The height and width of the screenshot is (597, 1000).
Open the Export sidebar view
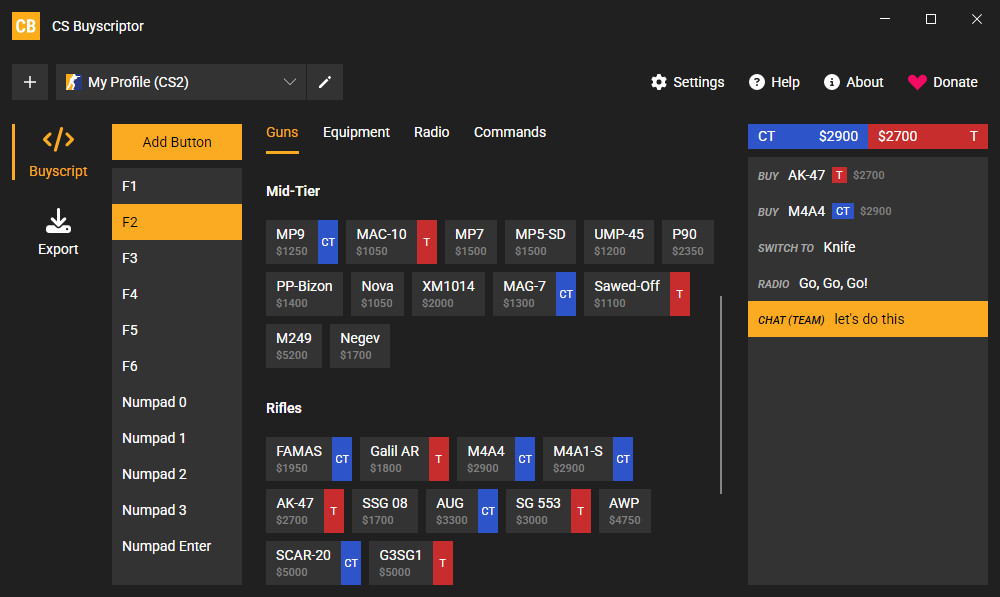(58, 232)
